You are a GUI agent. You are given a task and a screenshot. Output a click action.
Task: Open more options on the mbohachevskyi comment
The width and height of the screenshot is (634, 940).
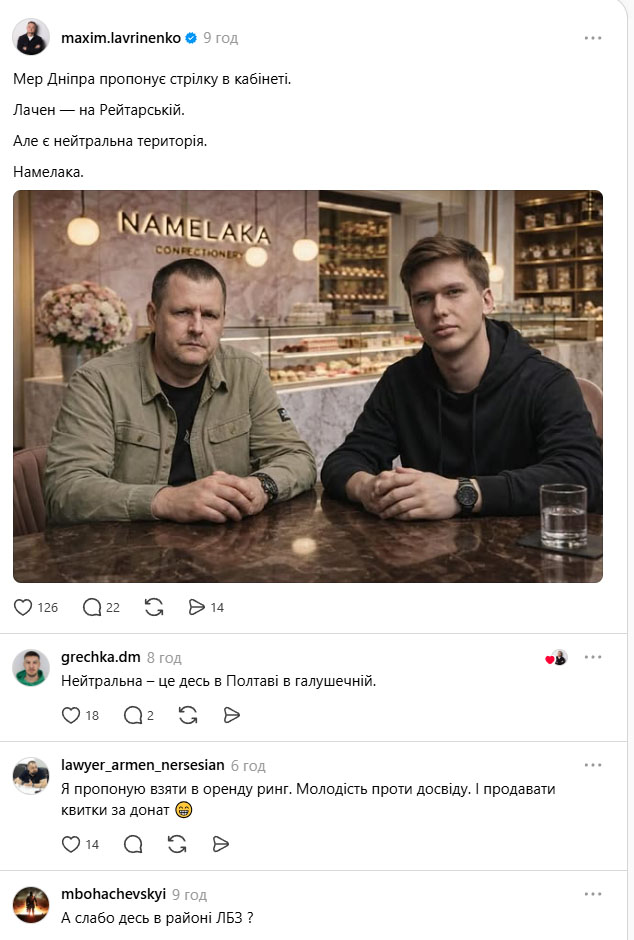[593, 894]
